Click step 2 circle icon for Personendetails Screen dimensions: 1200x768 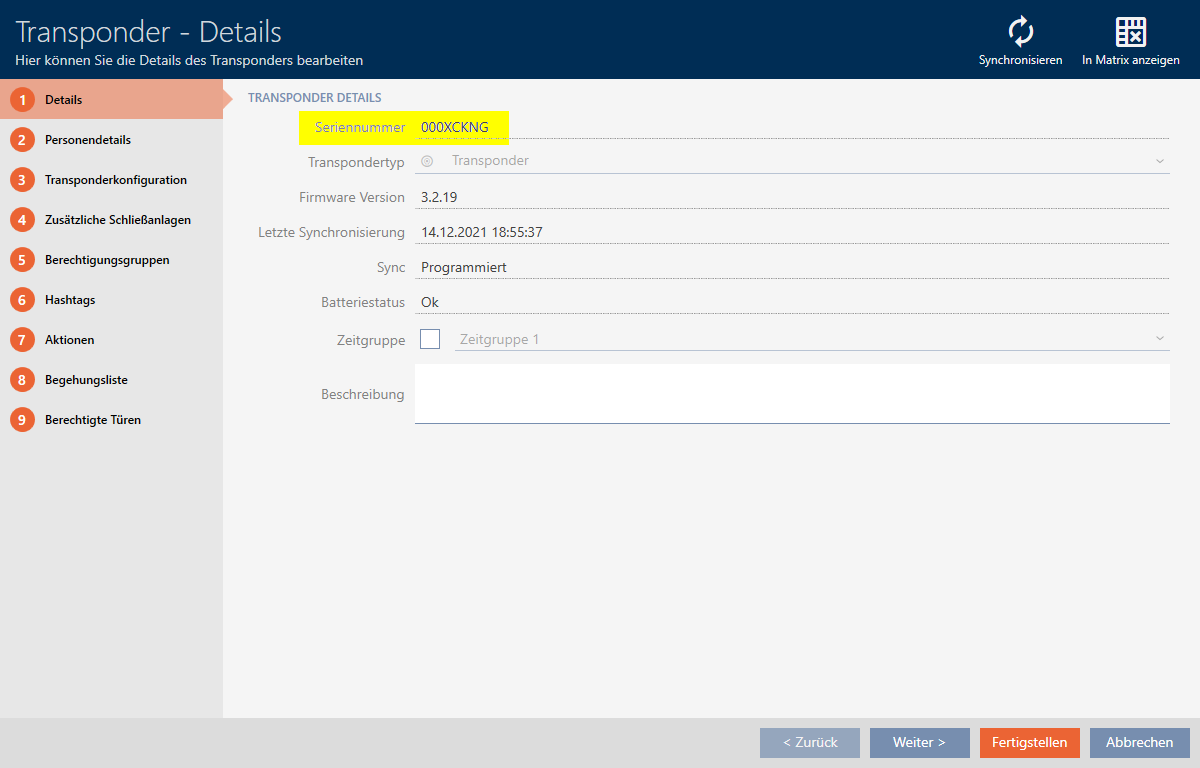pos(22,140)
